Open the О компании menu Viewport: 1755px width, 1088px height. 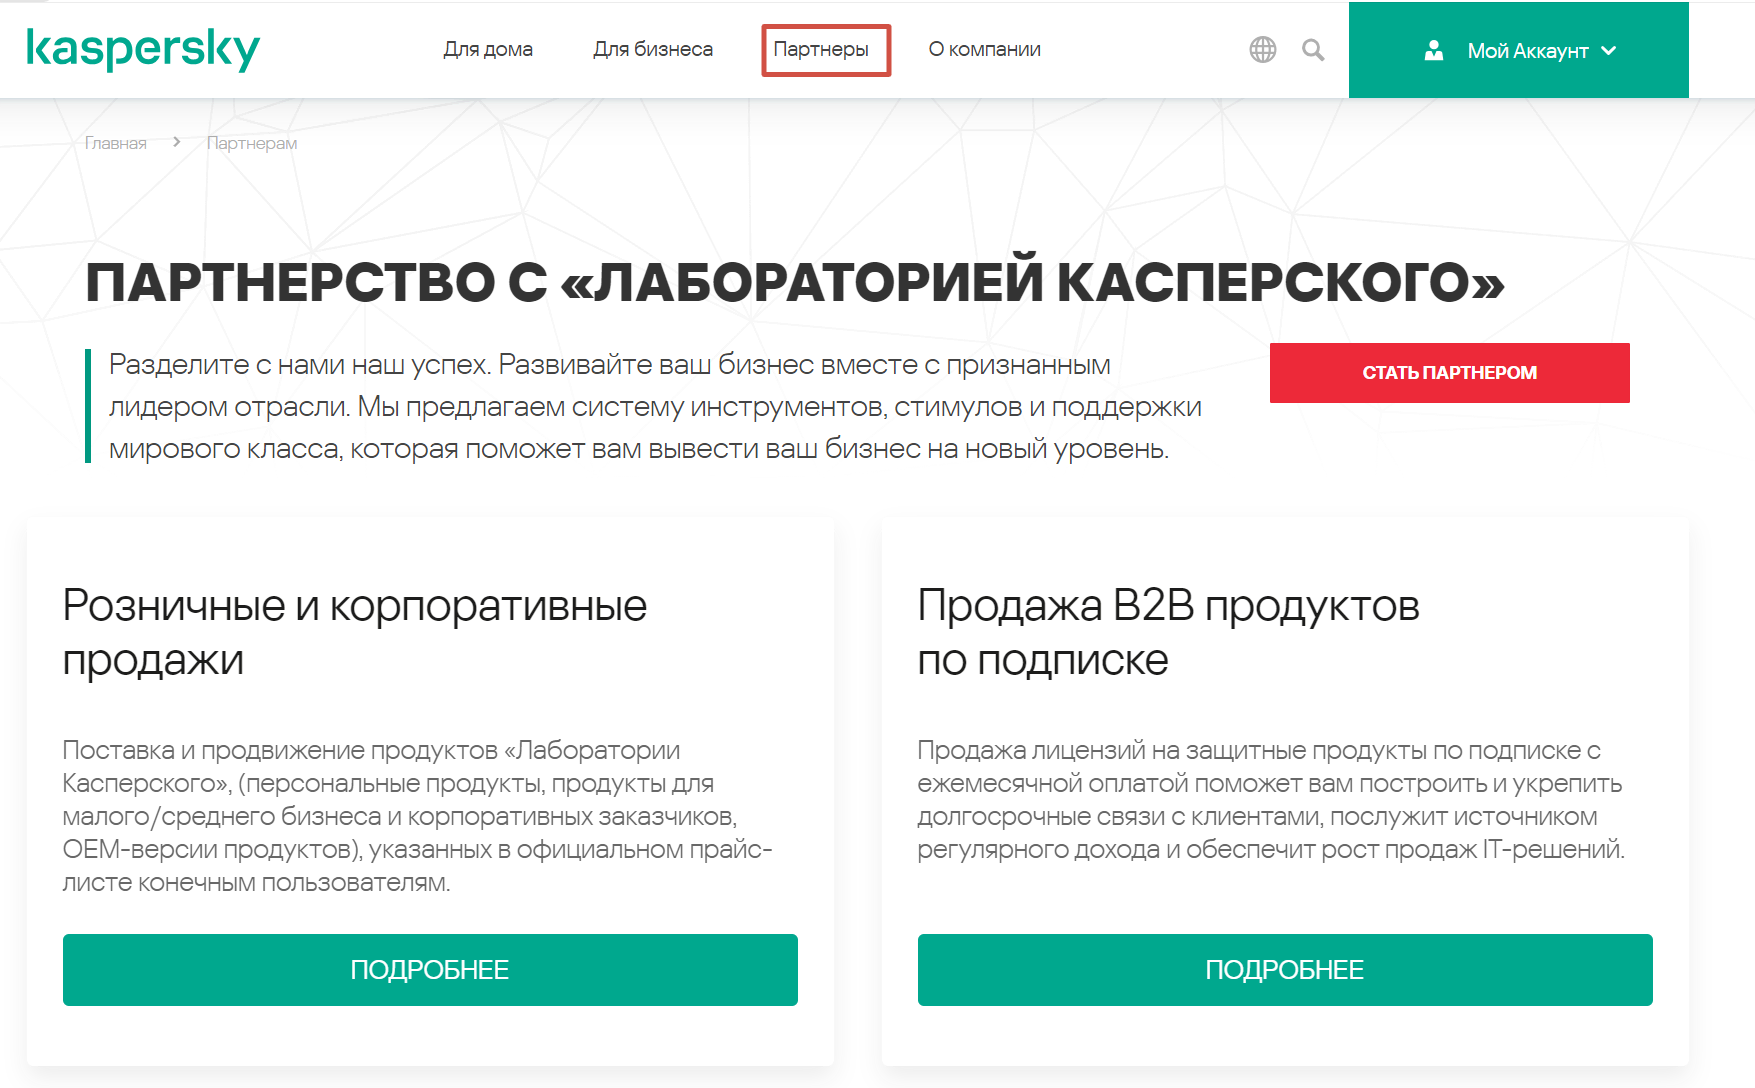coord(985,49)
